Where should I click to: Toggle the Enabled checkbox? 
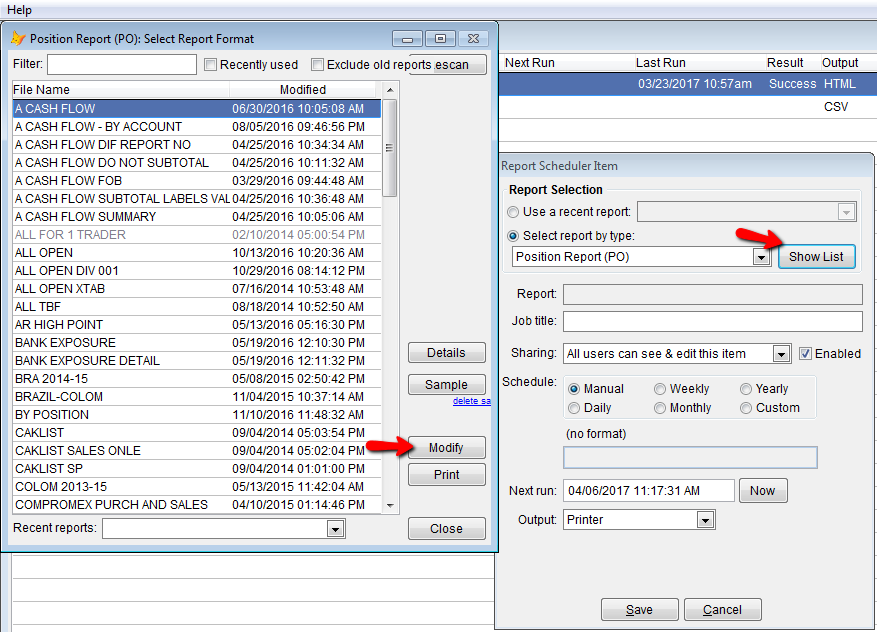click(805, 353)
